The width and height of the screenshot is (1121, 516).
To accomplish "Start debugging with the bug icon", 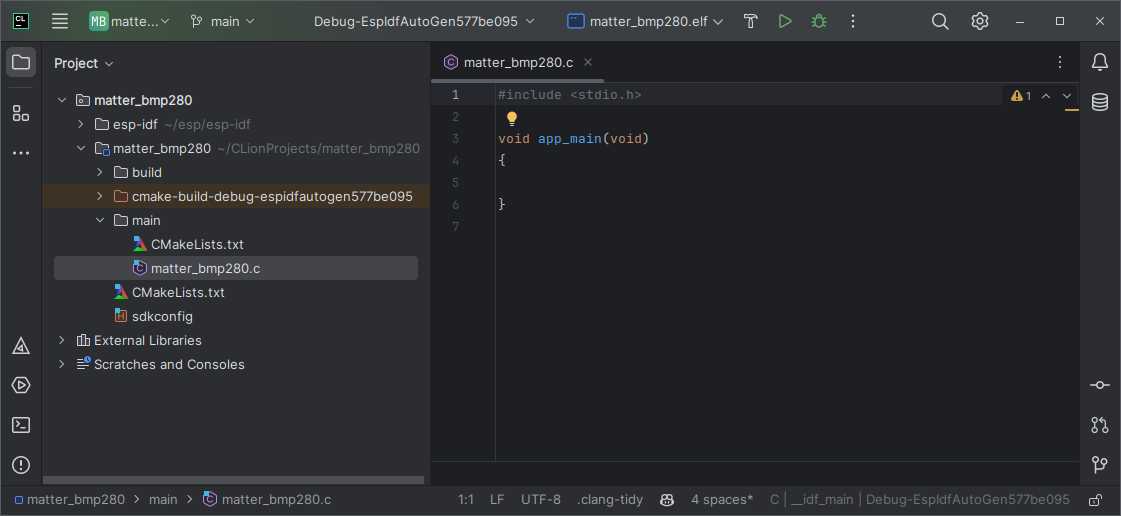I will coord(819,21).
